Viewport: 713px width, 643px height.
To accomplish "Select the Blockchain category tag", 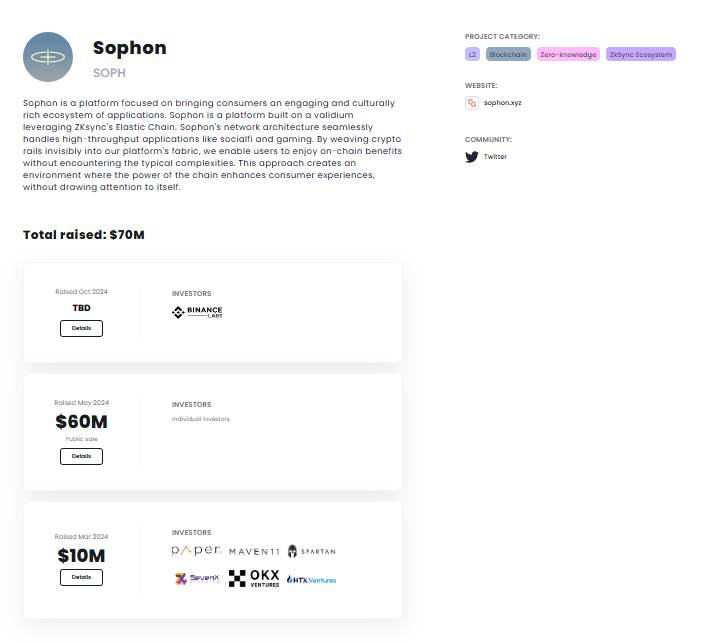I will (x=508, y=54).
